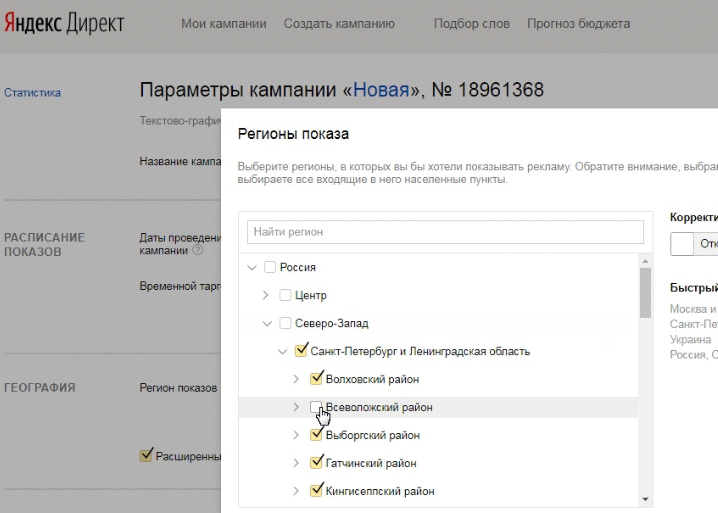Click the Найти регион search field
The image size is (718, 513).
(445, 232)
